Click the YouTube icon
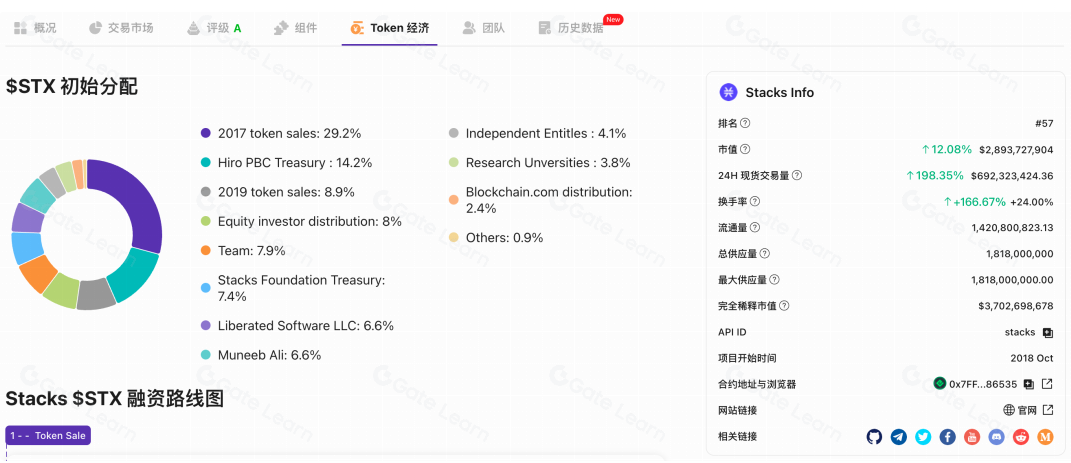 [x=972, y=437]
